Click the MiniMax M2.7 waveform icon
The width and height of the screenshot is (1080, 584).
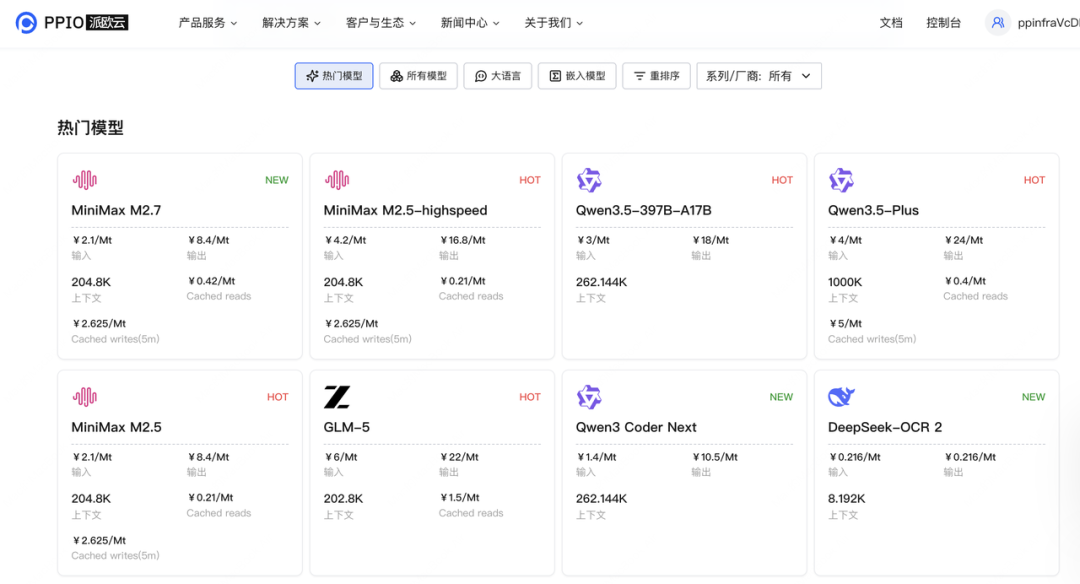(85, 180)
